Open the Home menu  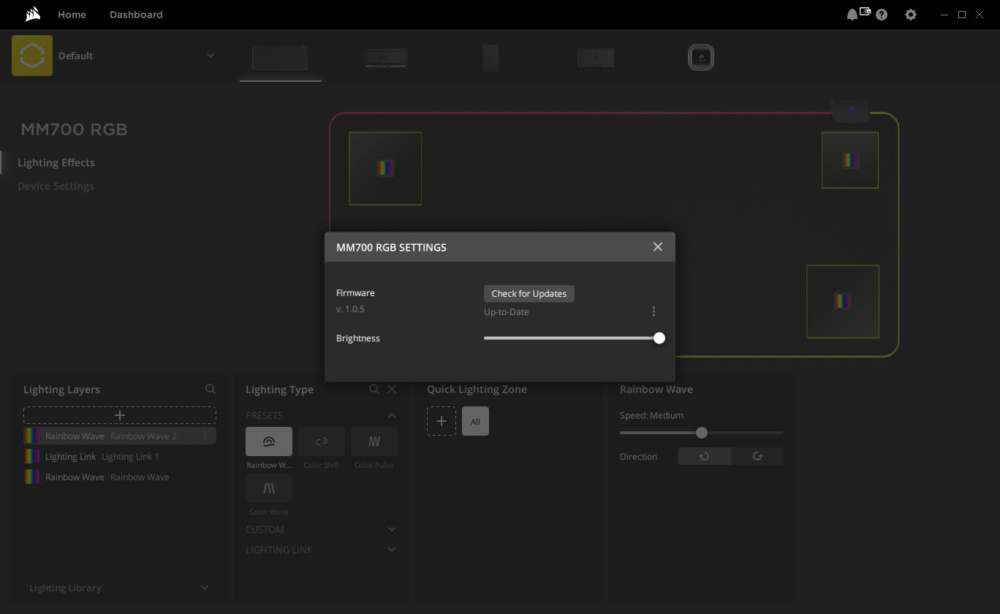(x=71, y=14)
